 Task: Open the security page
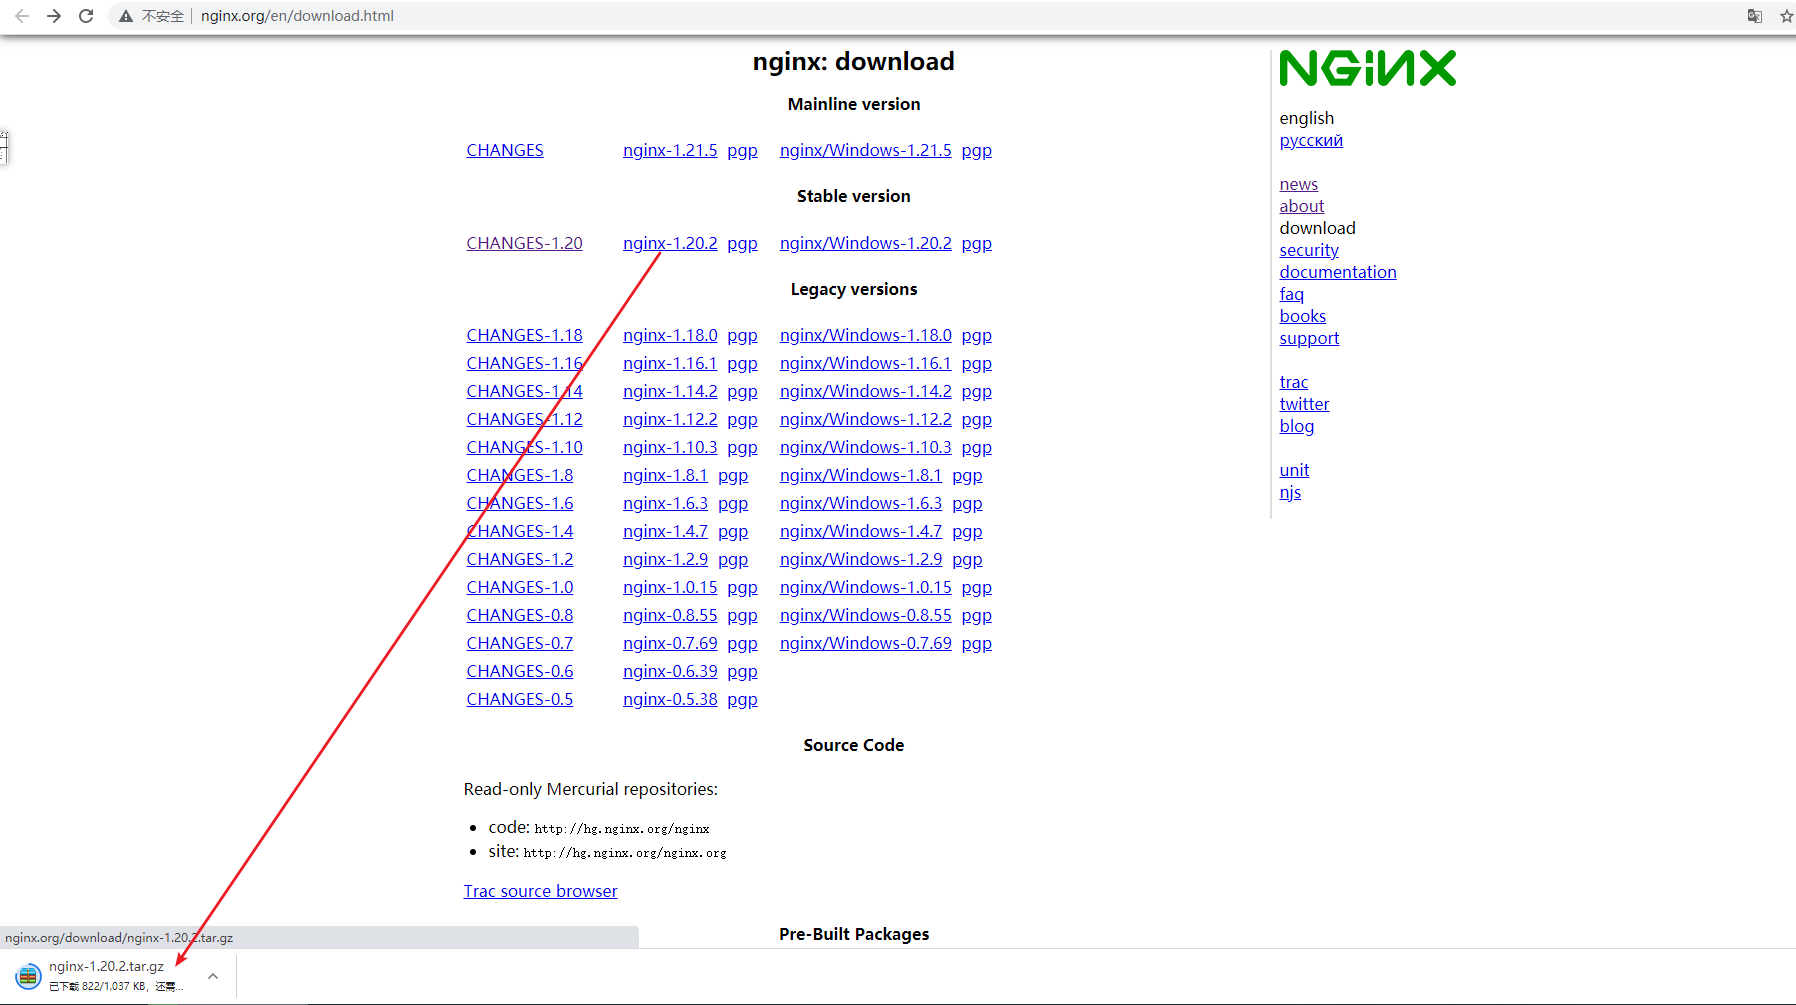(1309, 250)
